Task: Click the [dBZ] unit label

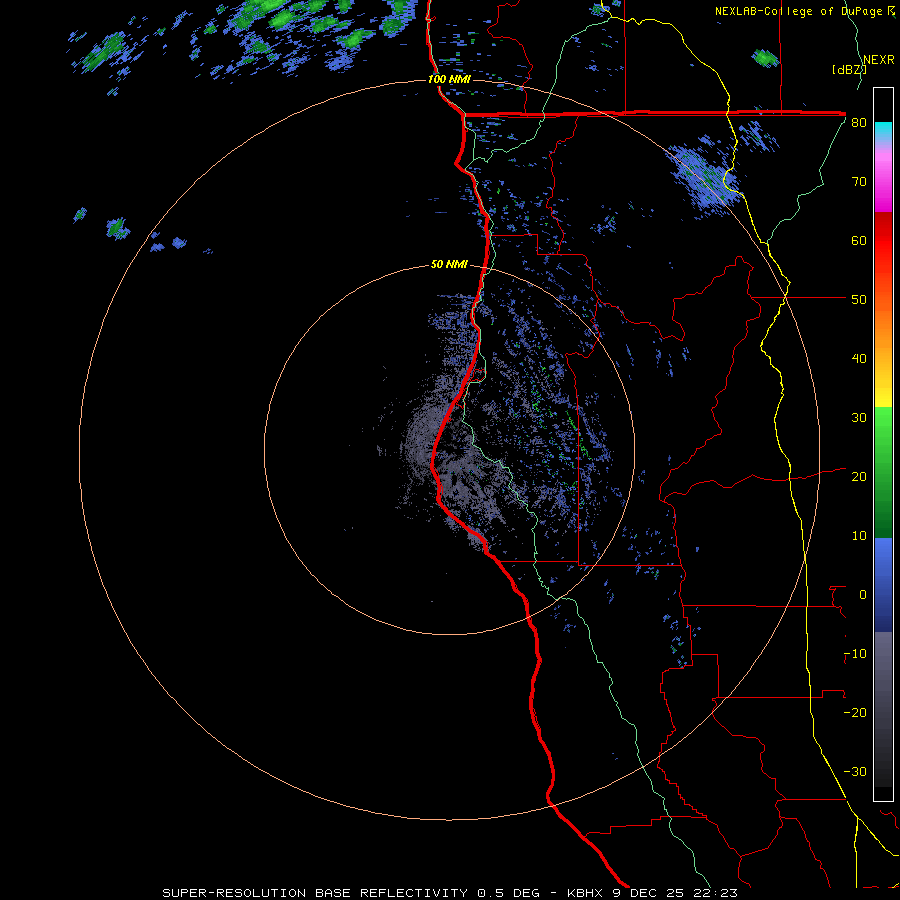Action: [849, 69]
